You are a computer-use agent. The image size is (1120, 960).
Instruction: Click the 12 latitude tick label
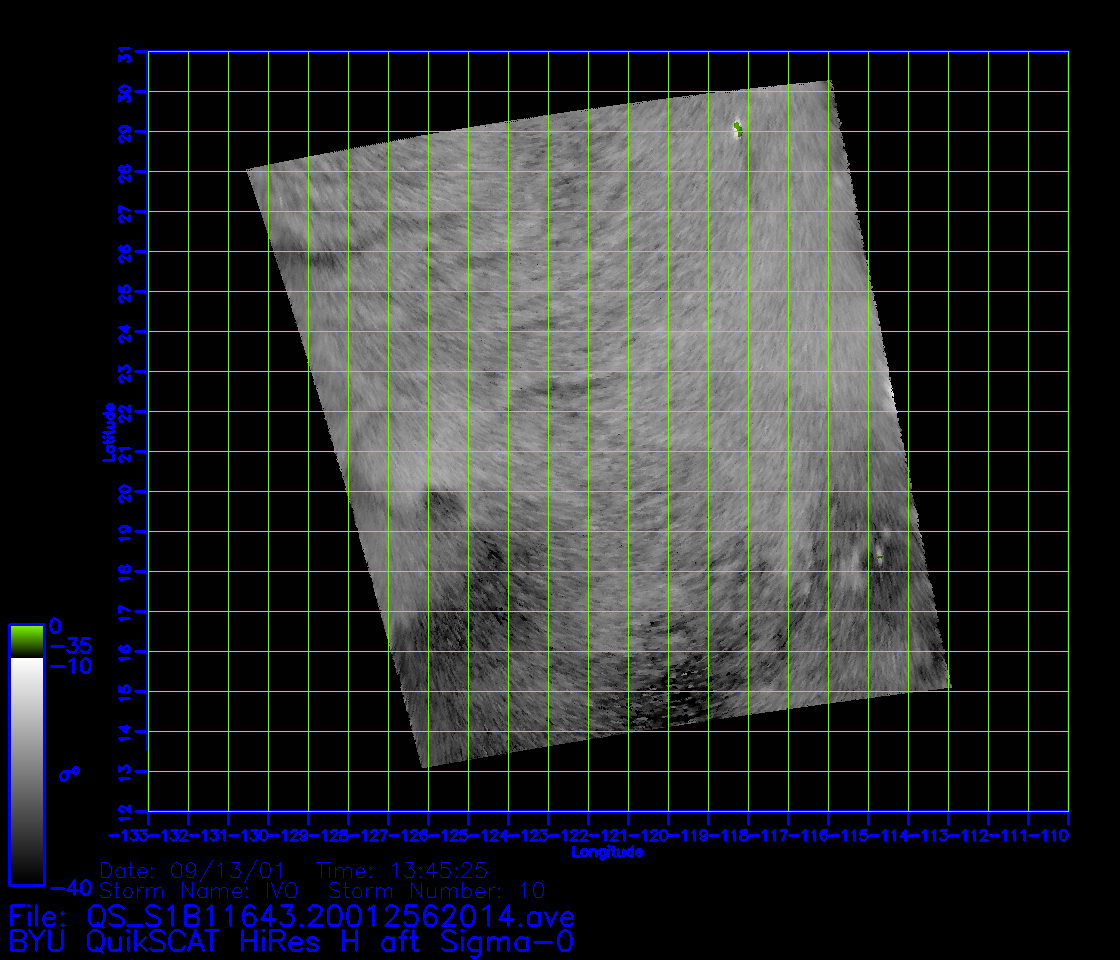[x=125, y=812]
